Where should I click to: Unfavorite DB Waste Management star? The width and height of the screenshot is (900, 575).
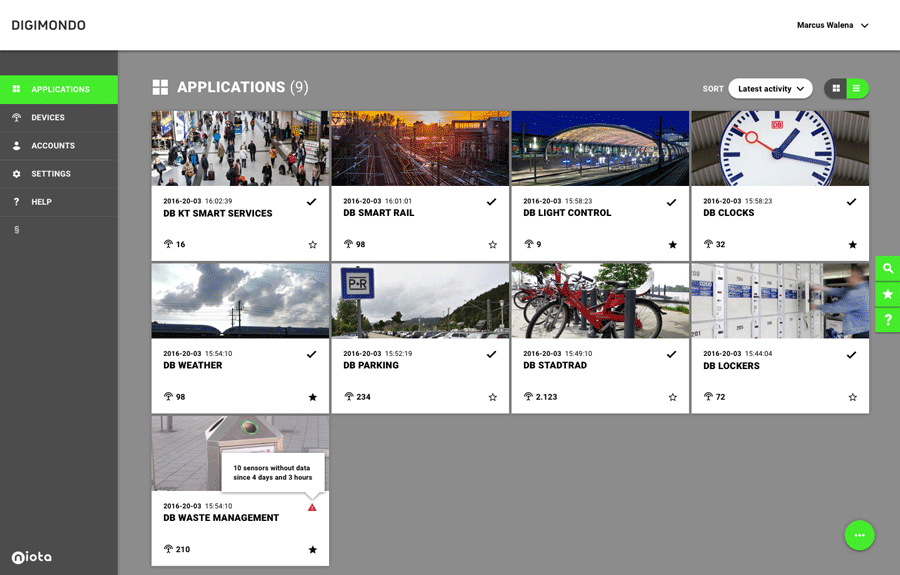pos(313,550)
